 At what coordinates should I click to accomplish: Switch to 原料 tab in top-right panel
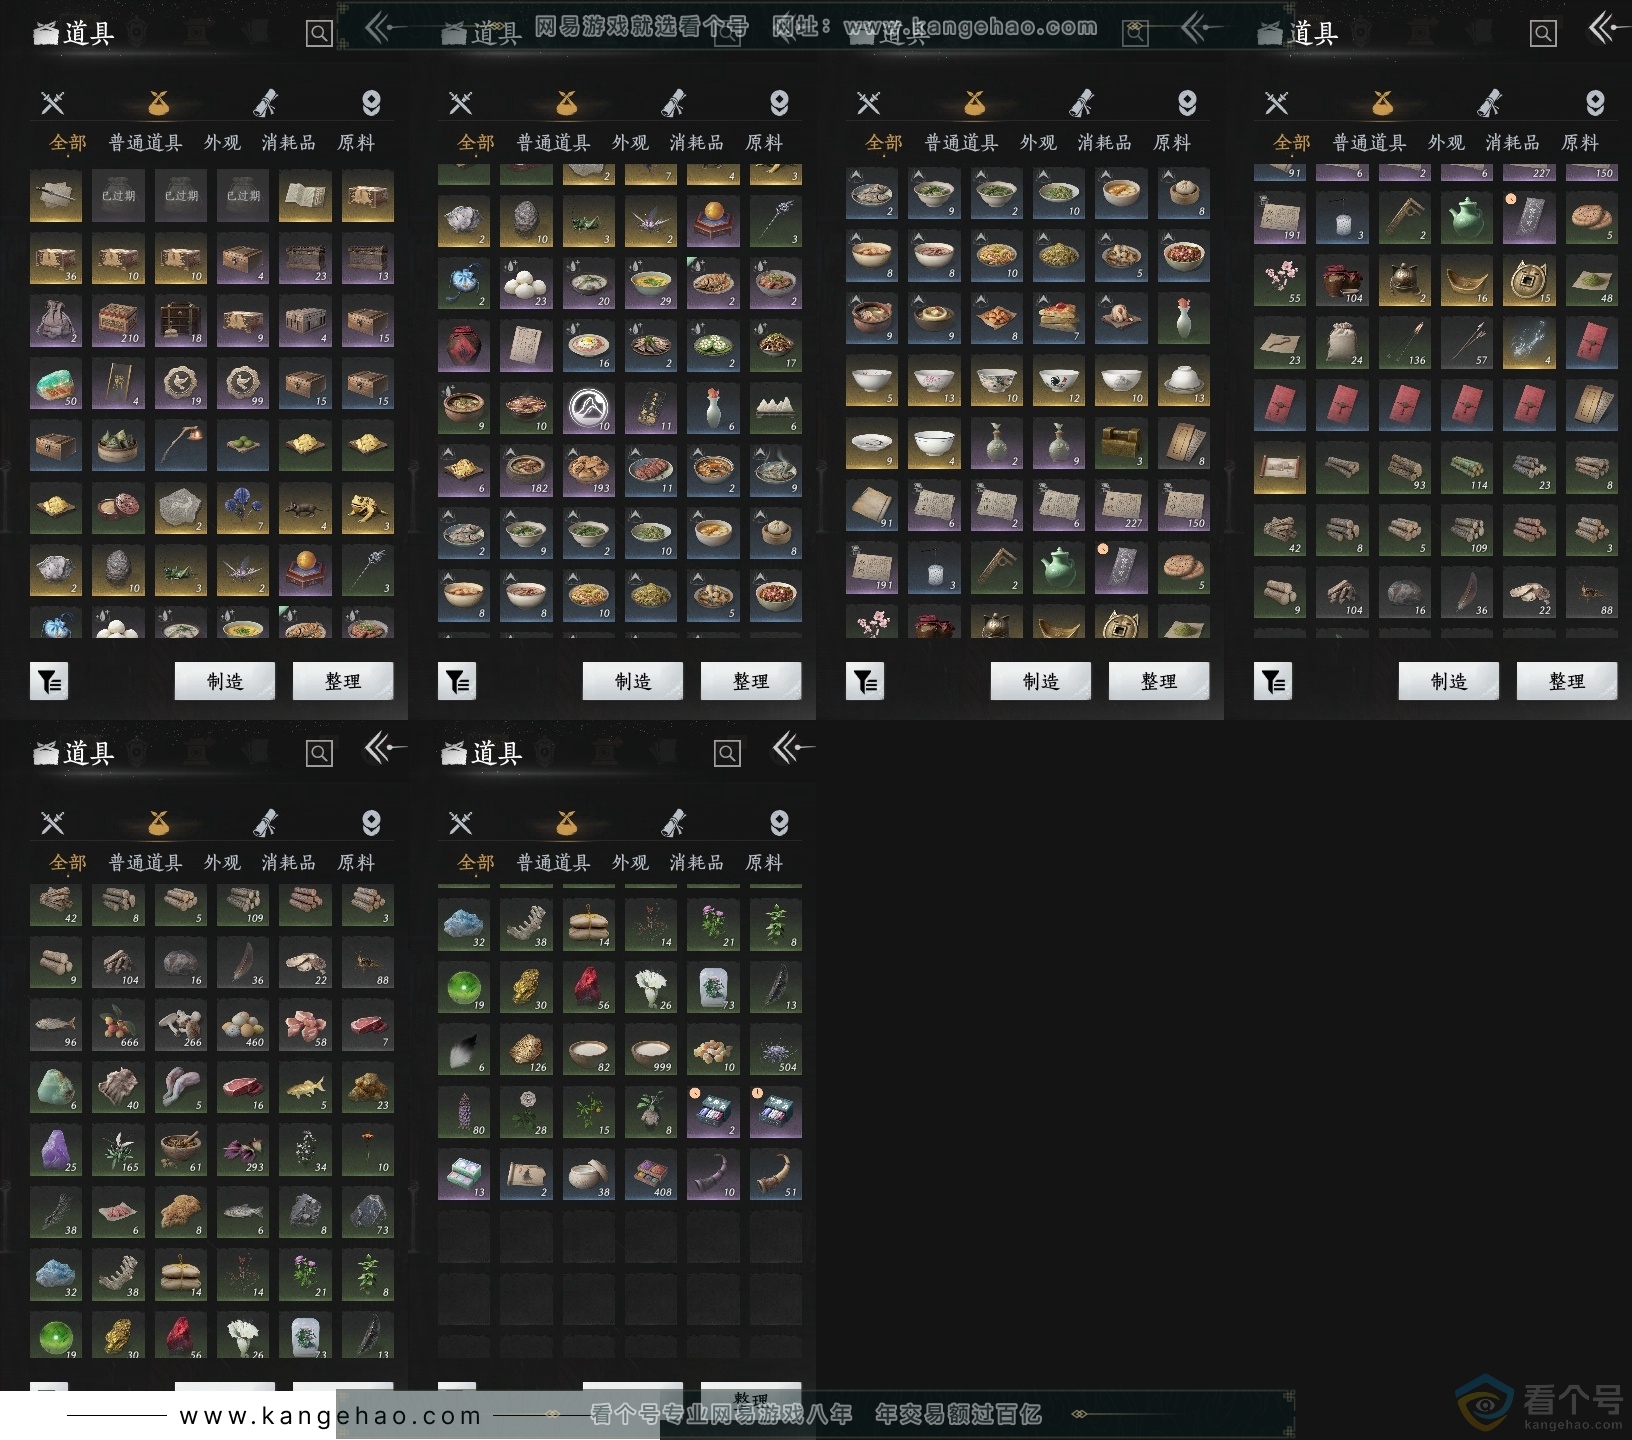(1580, 143)
